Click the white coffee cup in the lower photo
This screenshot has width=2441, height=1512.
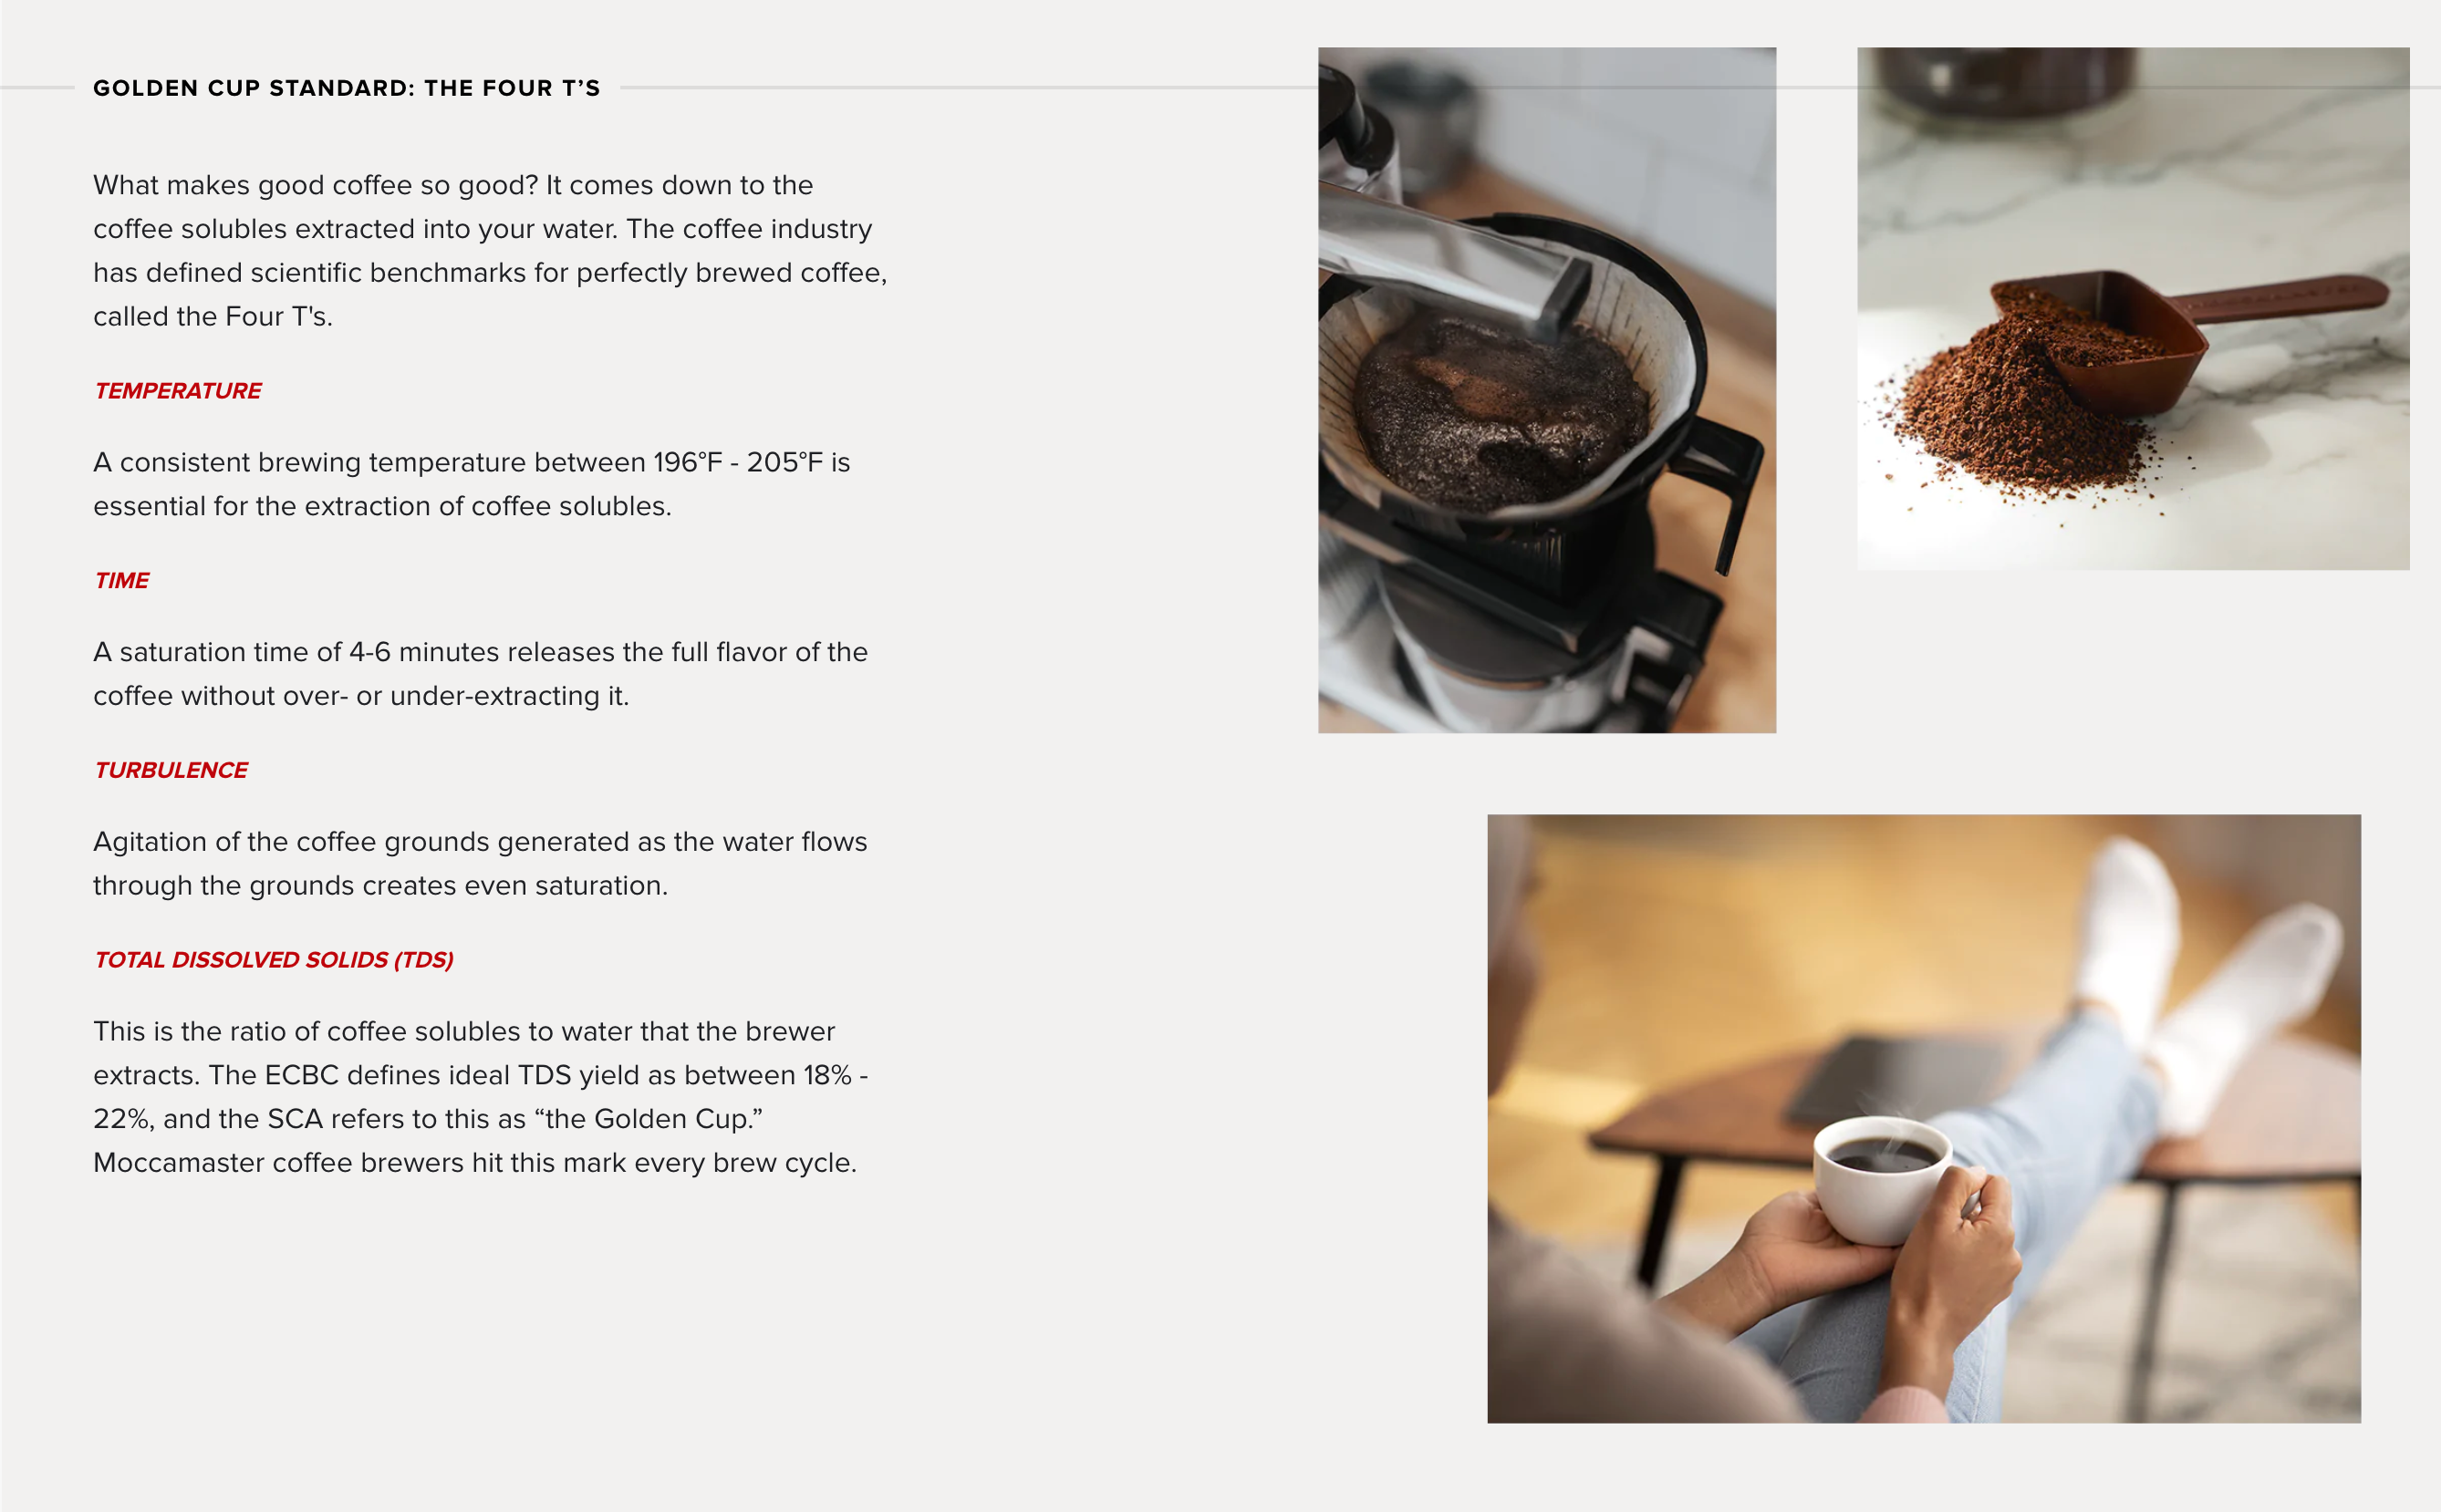tap(1882, 1182)
